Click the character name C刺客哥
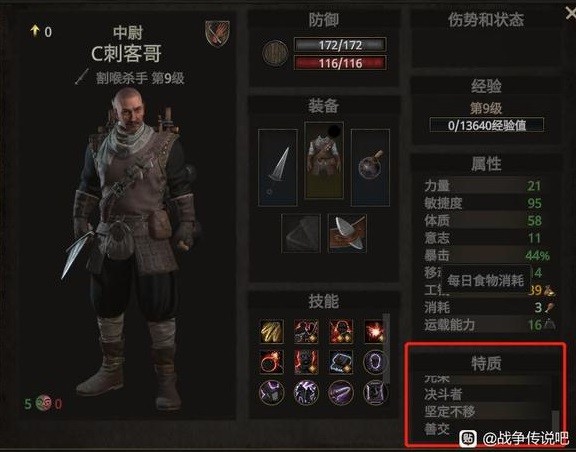Image resolution: width=576 pixels, height=452 pixels. [x=126, y=54]
